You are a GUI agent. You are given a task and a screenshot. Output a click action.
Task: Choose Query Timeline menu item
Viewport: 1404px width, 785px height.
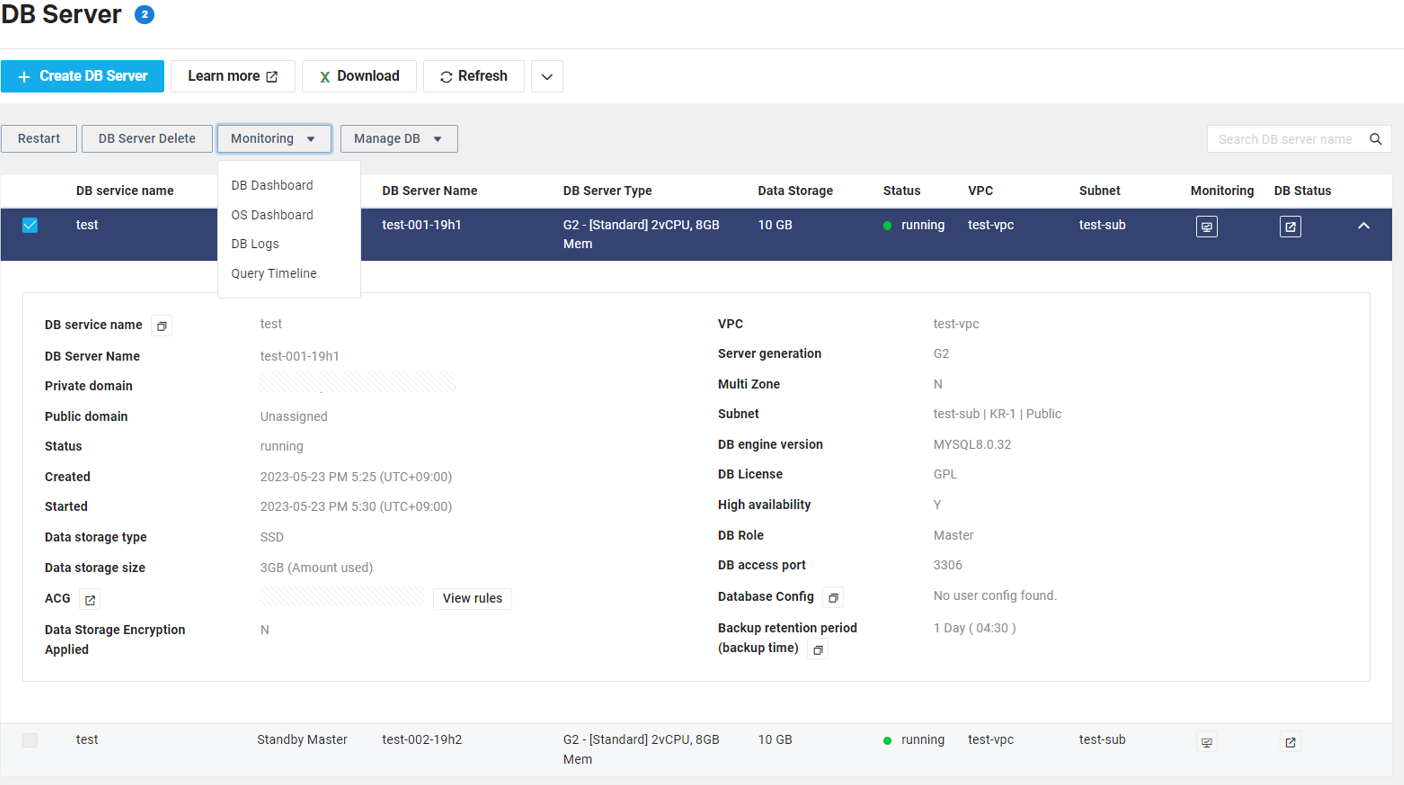(x=274, y=273)
